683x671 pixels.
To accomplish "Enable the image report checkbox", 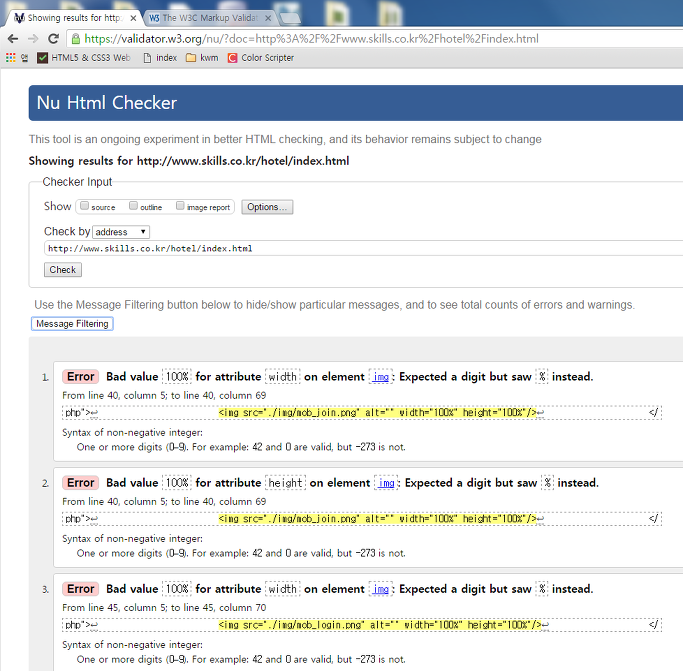I will [180, 206].
